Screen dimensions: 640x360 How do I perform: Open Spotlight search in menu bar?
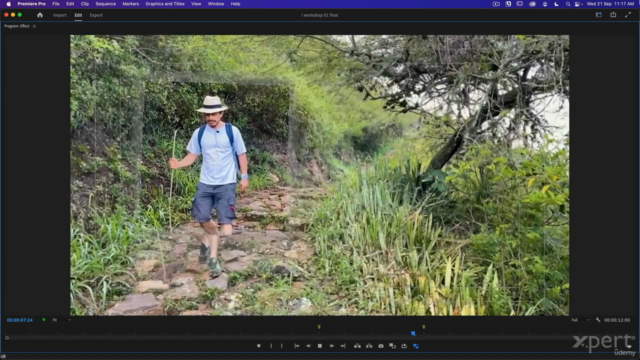click(568, 4)
